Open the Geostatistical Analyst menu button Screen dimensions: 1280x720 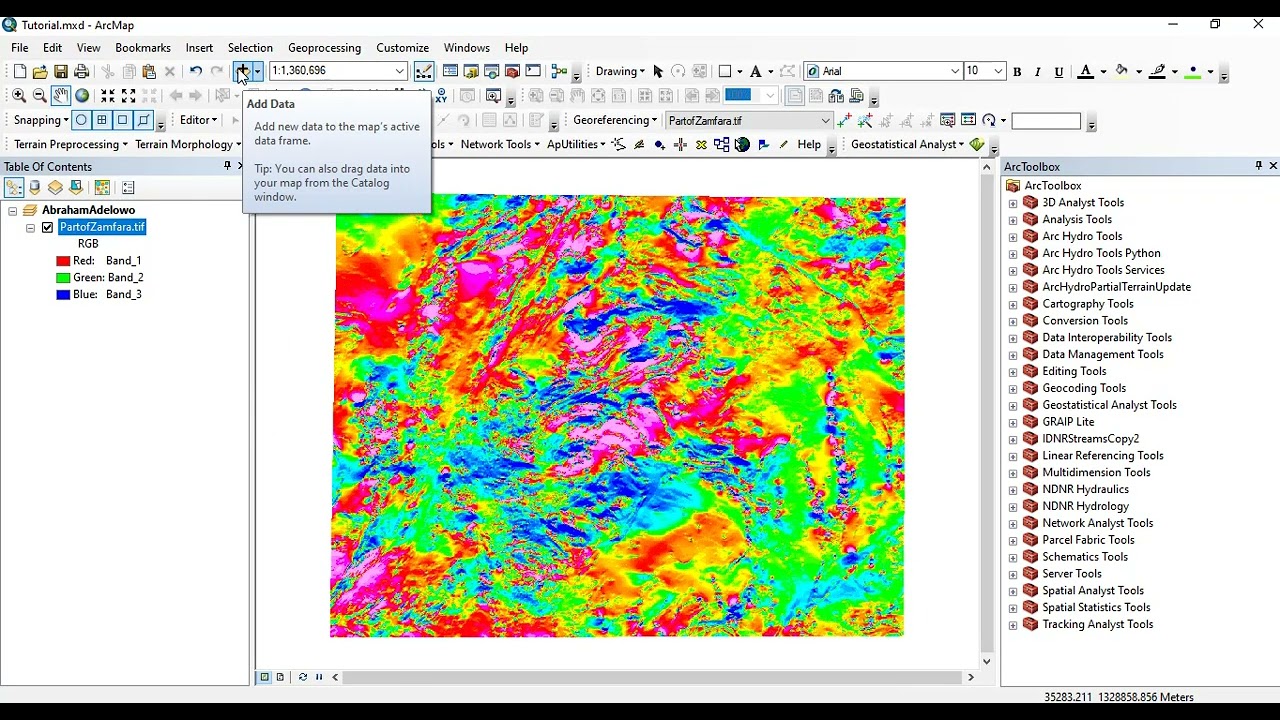click(907, 145)
